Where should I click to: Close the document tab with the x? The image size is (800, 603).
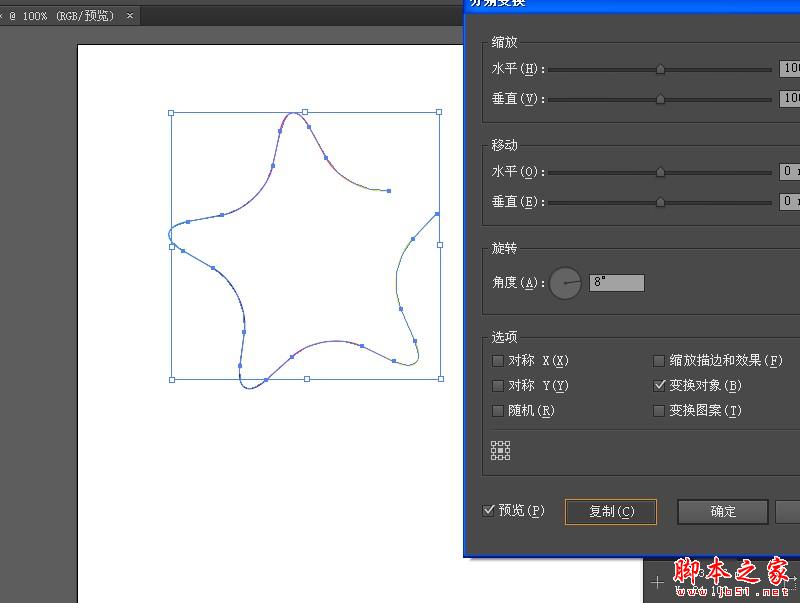[130, 16]
